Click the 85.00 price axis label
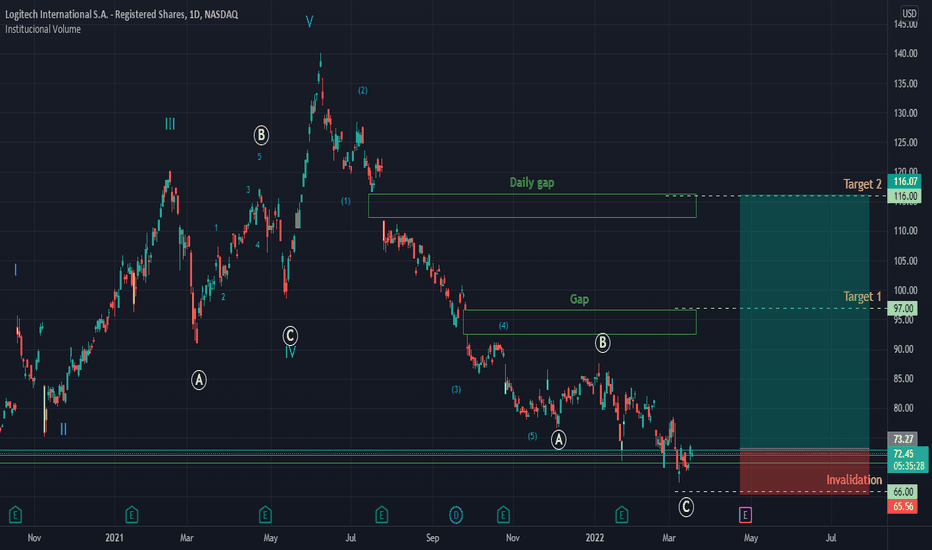Image resolution: width=932 pixels, height=550 pixels. [x=905, y=379]
